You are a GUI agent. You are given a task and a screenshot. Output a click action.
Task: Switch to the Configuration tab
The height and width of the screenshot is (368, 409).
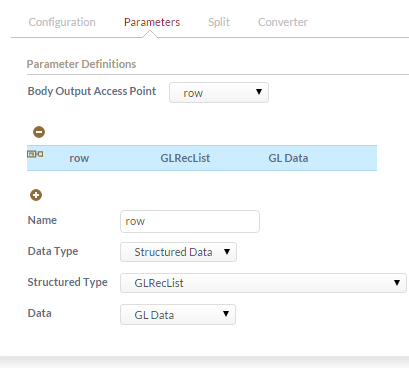(62, 22)
